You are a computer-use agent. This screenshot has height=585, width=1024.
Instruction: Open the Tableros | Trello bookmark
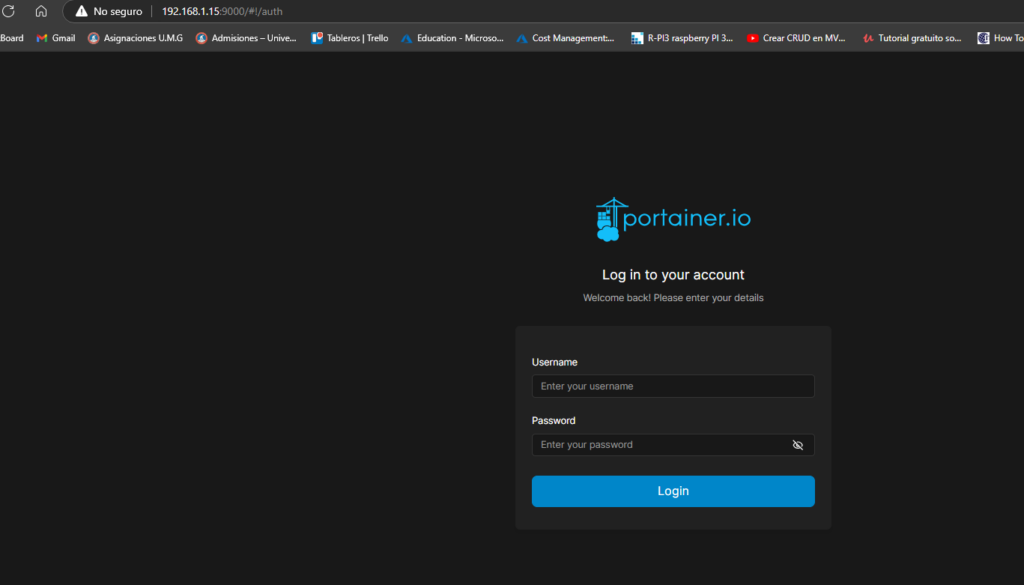[x=349, y=38]
